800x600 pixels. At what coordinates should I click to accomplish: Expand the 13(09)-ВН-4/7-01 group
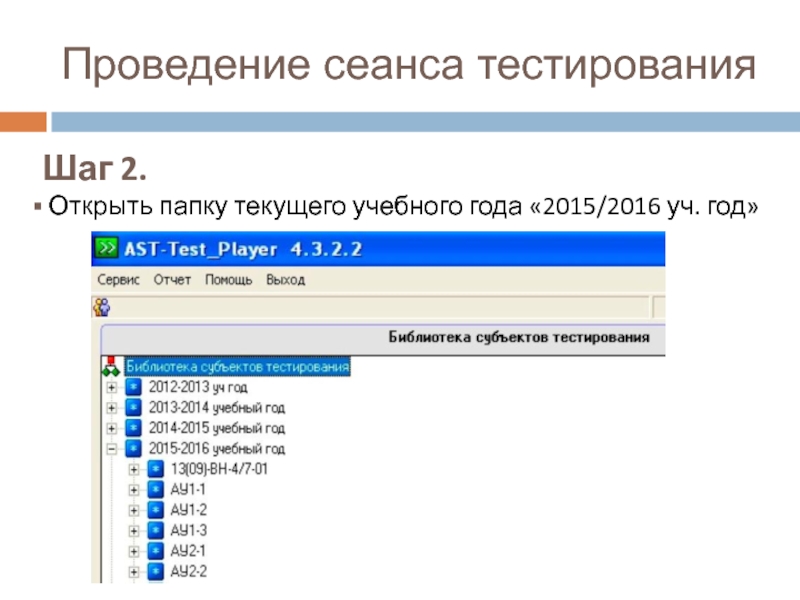(134, 469)
